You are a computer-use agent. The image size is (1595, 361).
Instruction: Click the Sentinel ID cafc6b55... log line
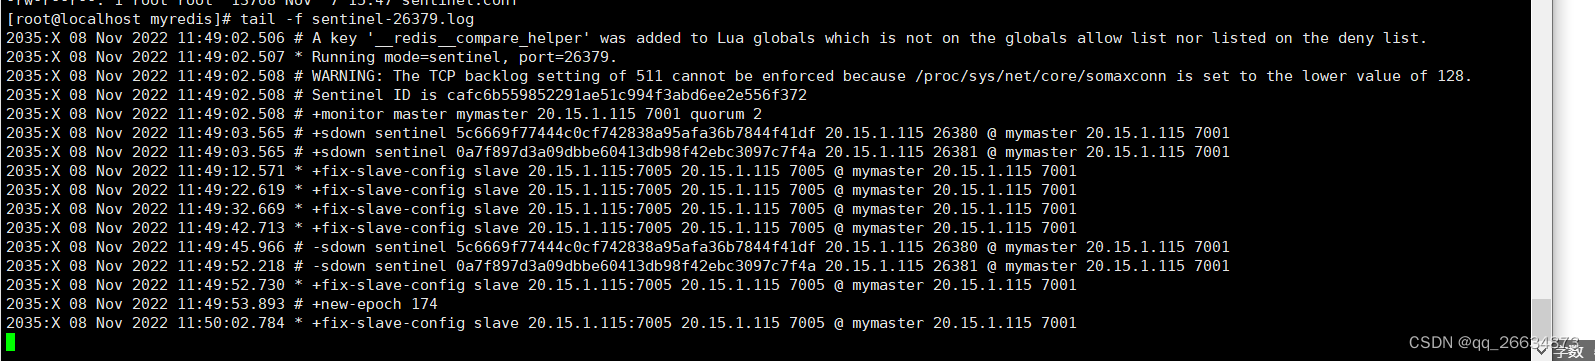pos(406,95)
